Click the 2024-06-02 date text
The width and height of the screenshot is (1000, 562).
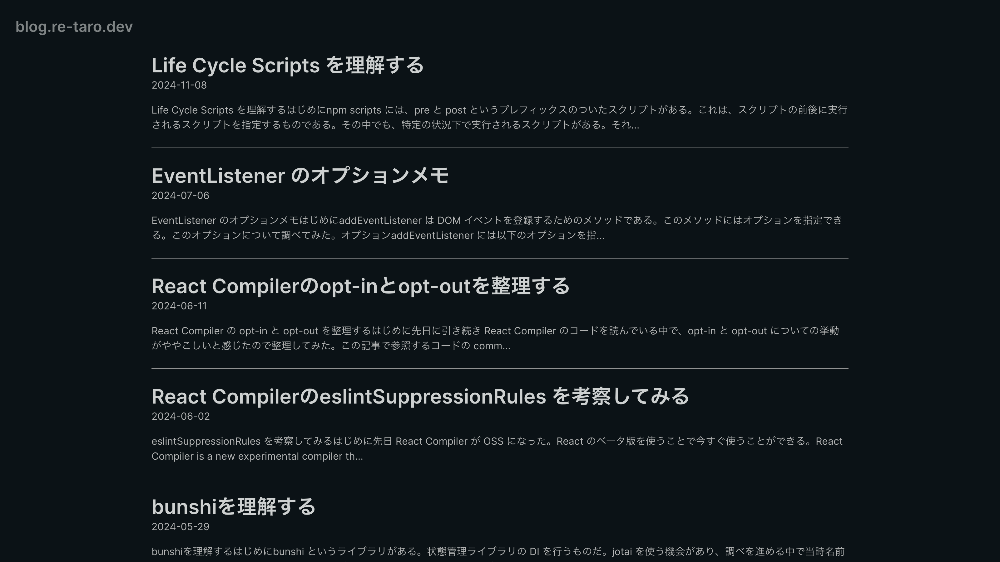pyautogui.click(x=180, y=416)
